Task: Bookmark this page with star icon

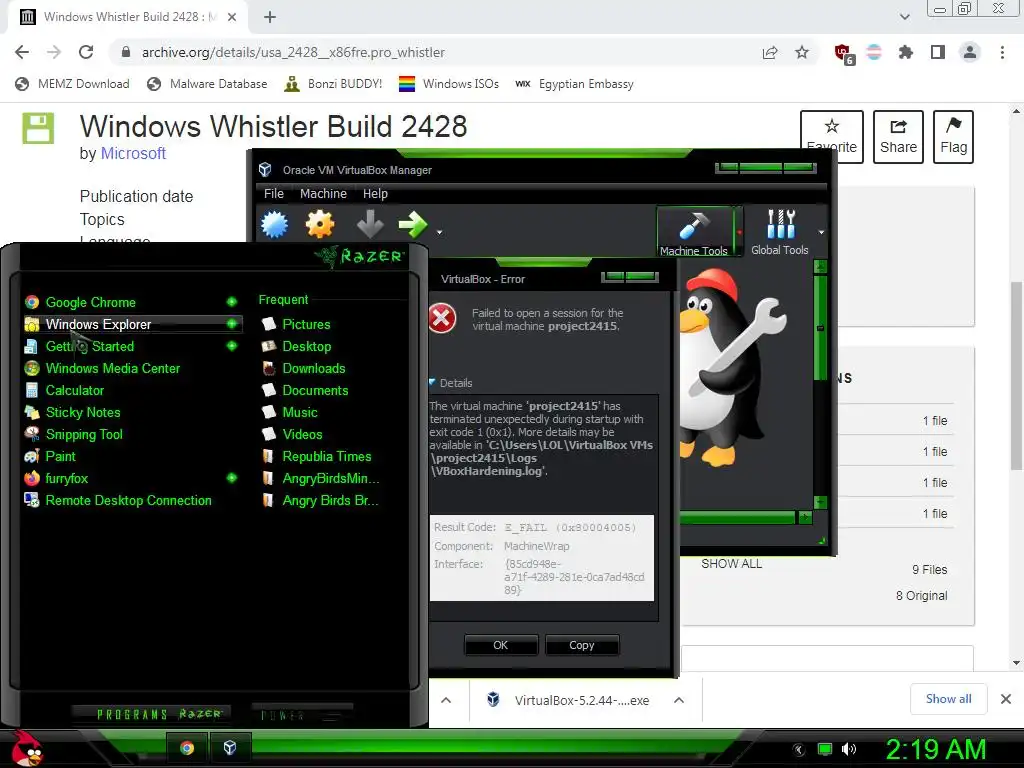Action: pyautogui.click(x=802, y=52)
